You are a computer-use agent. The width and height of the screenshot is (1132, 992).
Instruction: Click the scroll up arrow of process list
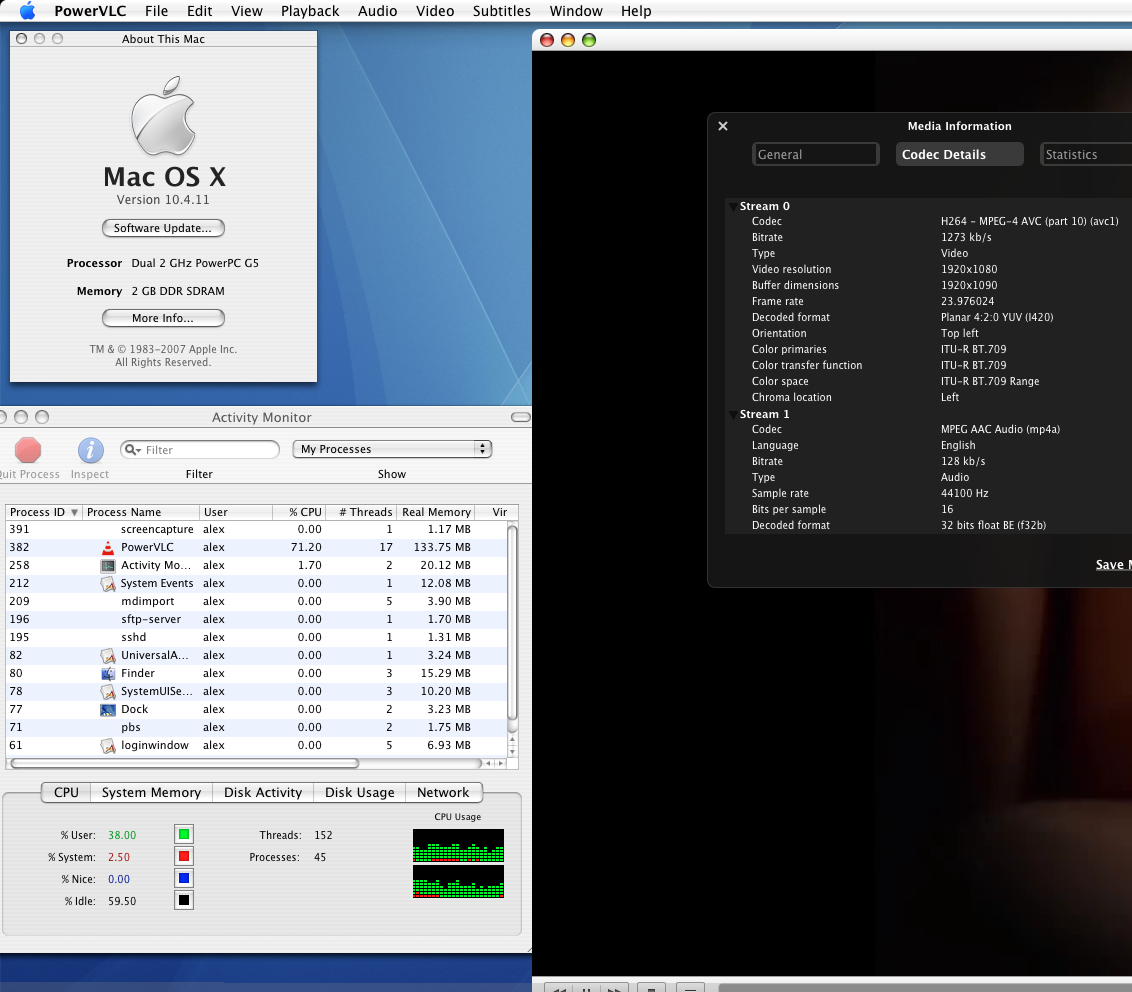[x=513, y=740]
